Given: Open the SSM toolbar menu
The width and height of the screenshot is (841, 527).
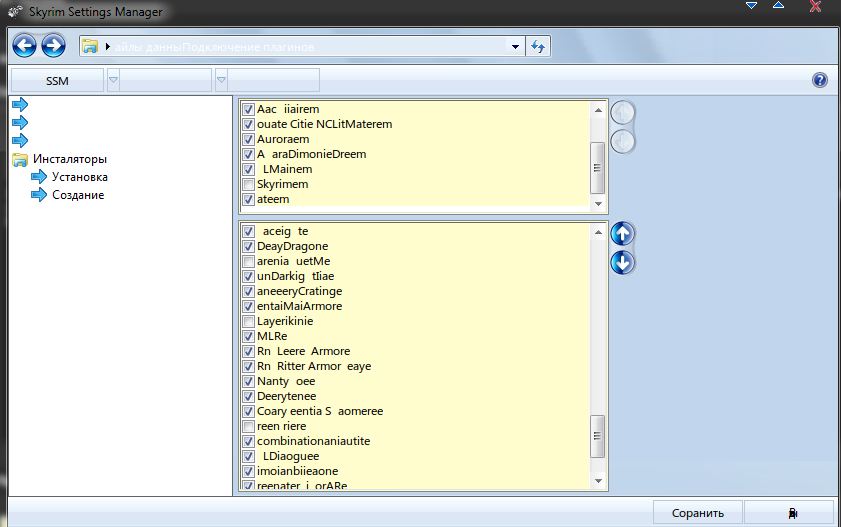Looking at the screenshot, I should click(57, 80).
